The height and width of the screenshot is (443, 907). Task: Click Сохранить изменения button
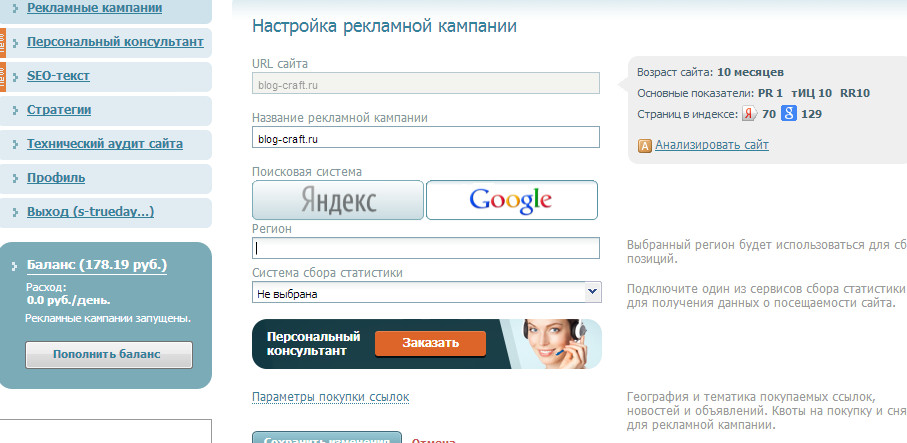tap(327, 438)
